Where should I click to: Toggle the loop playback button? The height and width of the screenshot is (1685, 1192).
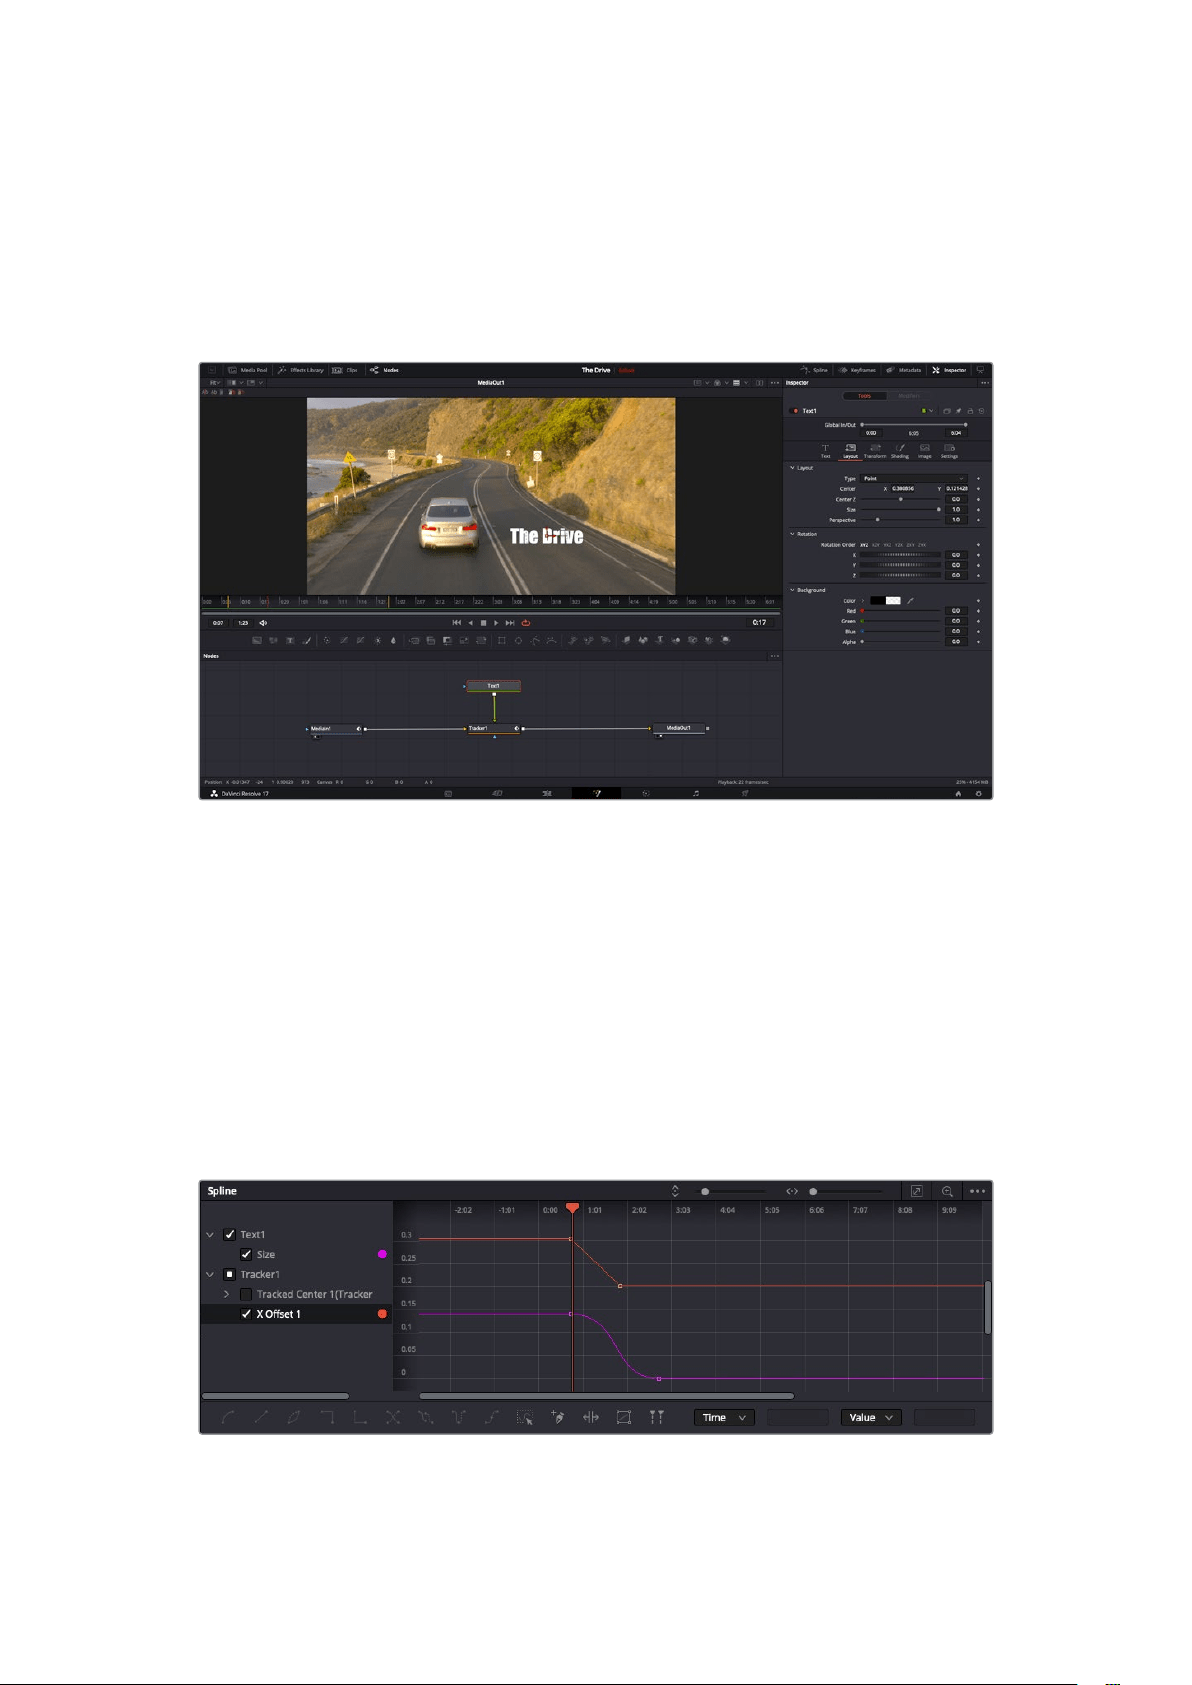[x=525, y=622]
